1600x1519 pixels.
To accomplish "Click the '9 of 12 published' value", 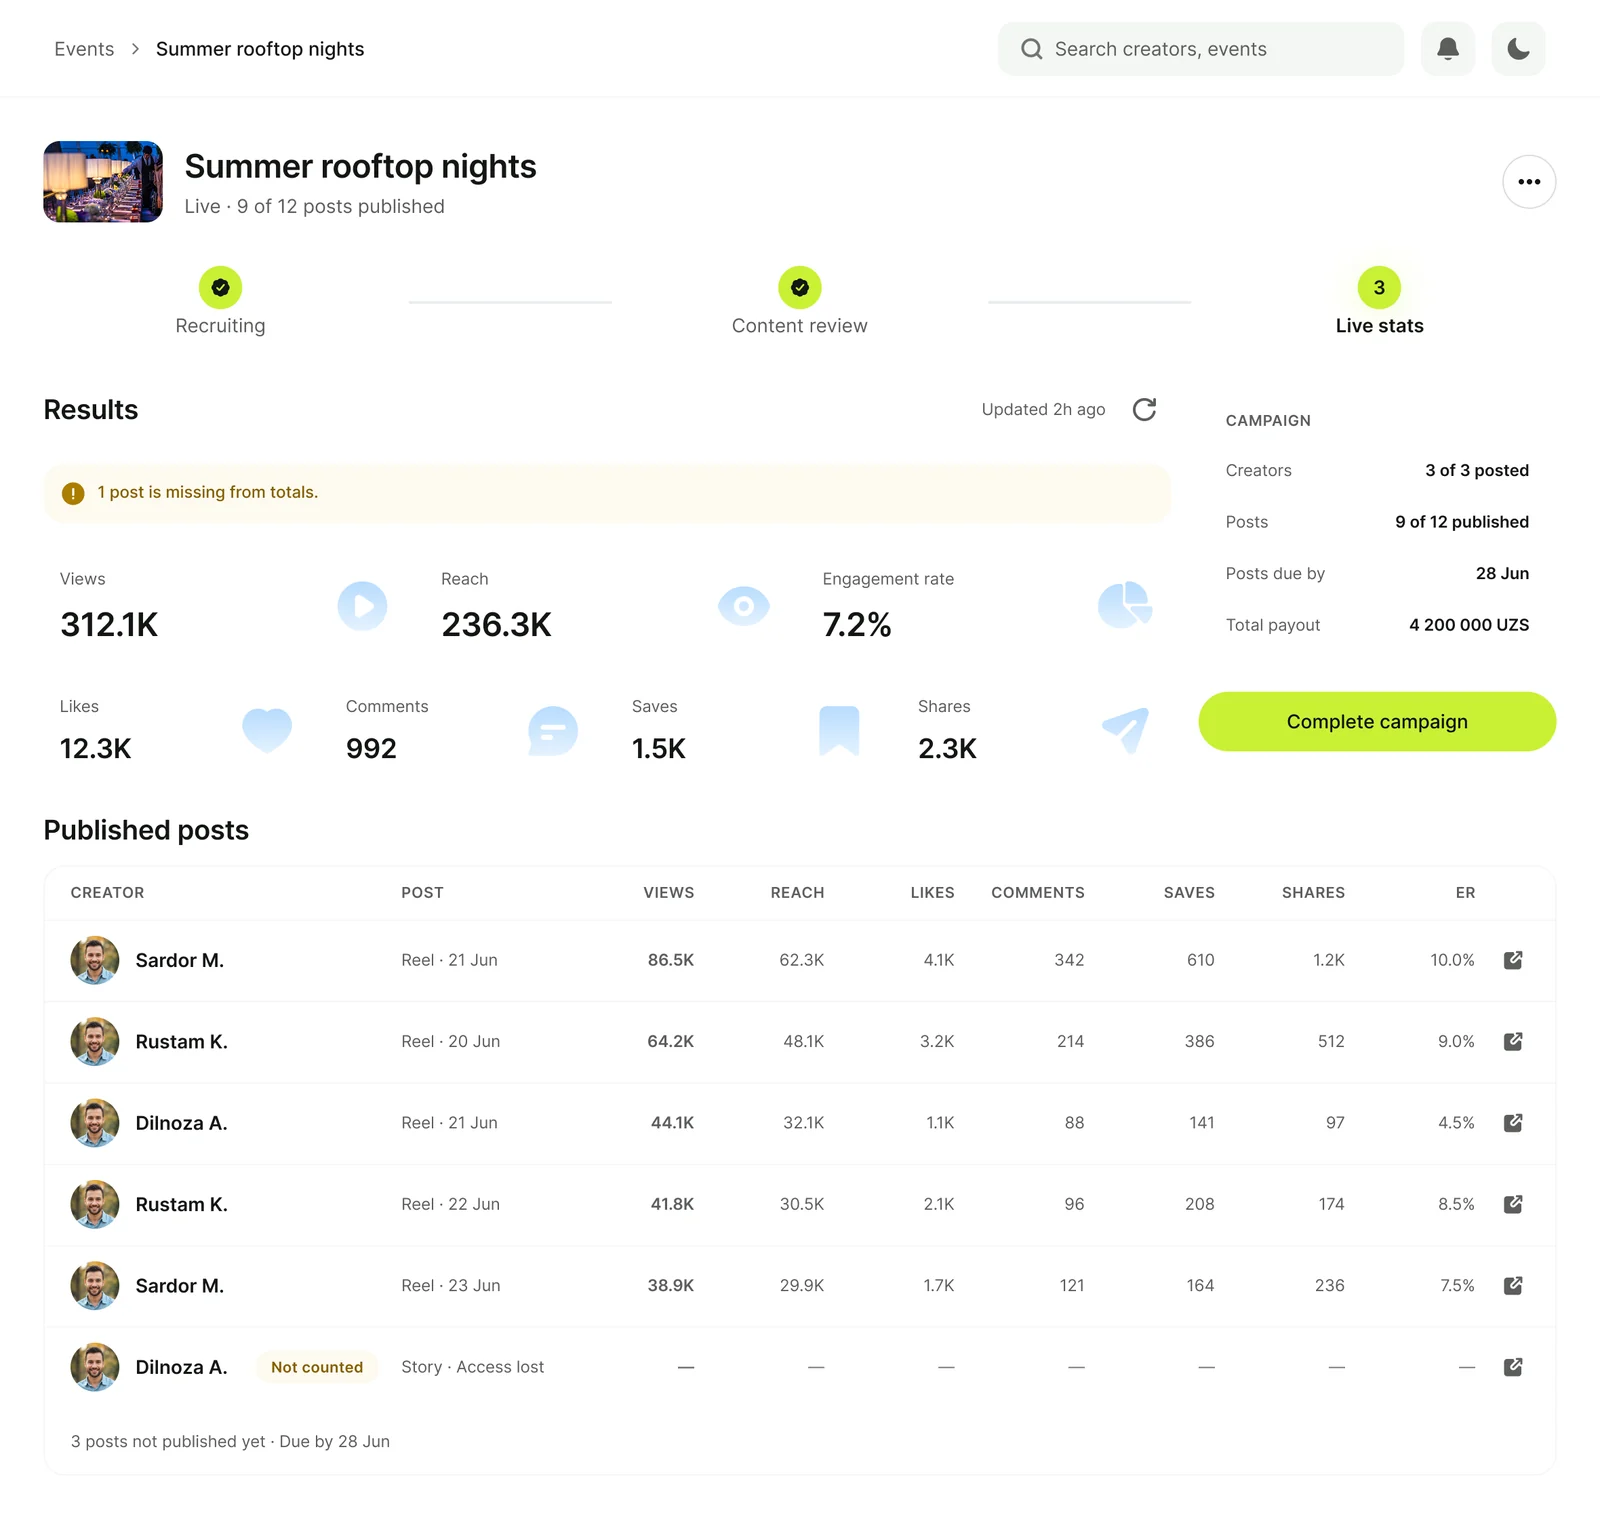I will point(1461,522).
